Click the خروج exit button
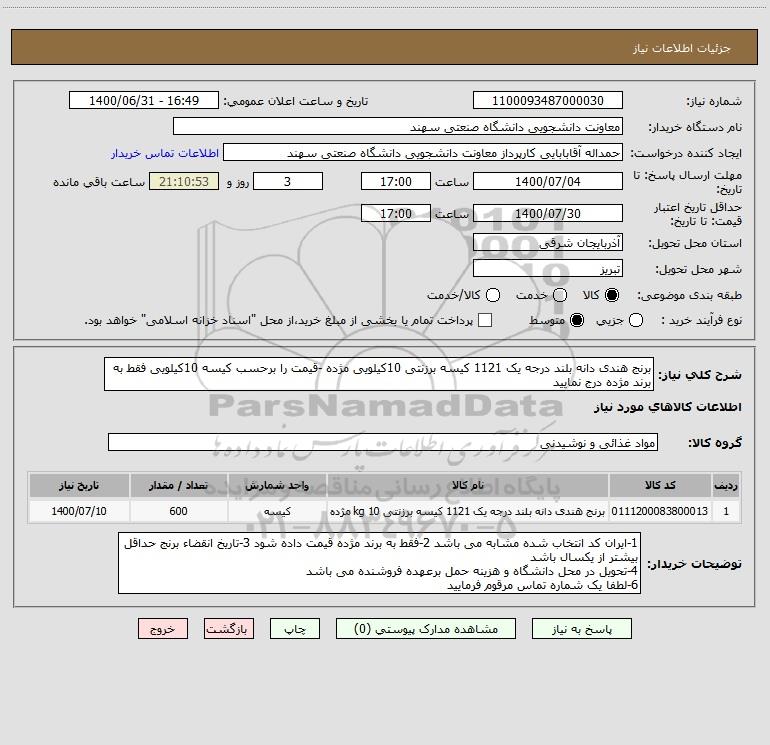Viewport: 770px width, 745px height. (163, 629)
